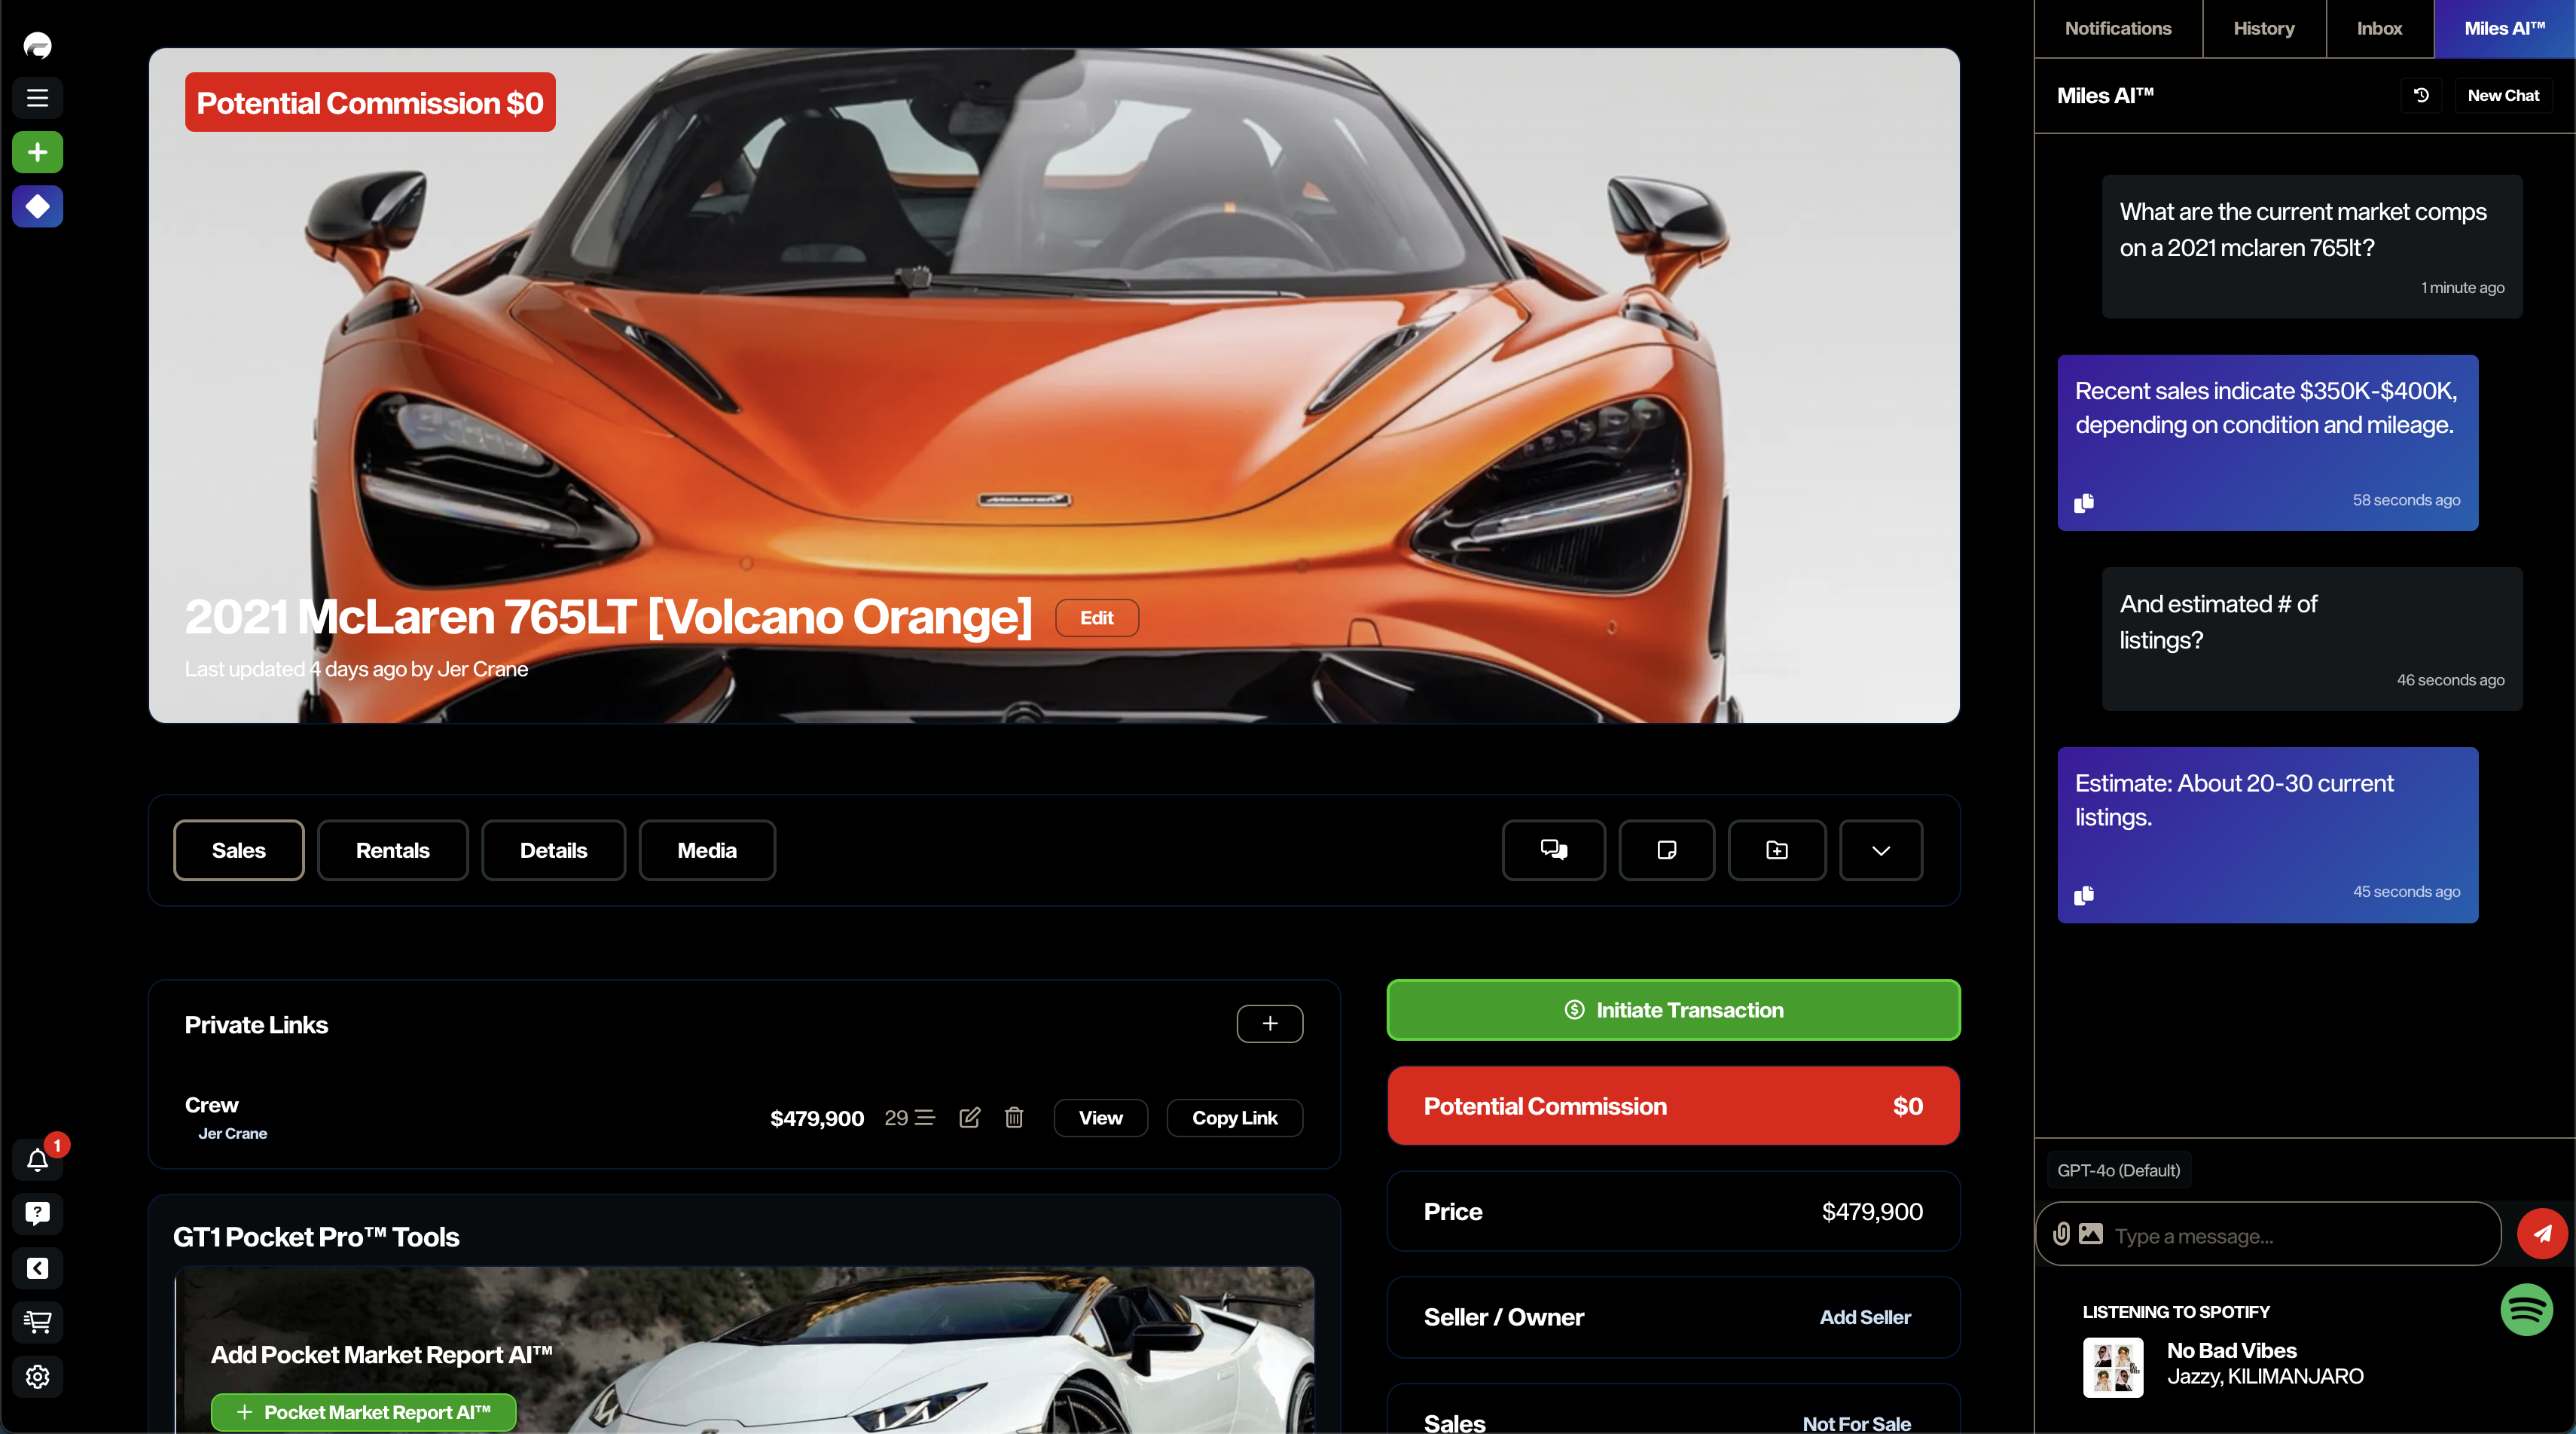Open the notifications bell icon
The width and height of the screenshot is (2576, 1434).
click(x=38, y=1160)
